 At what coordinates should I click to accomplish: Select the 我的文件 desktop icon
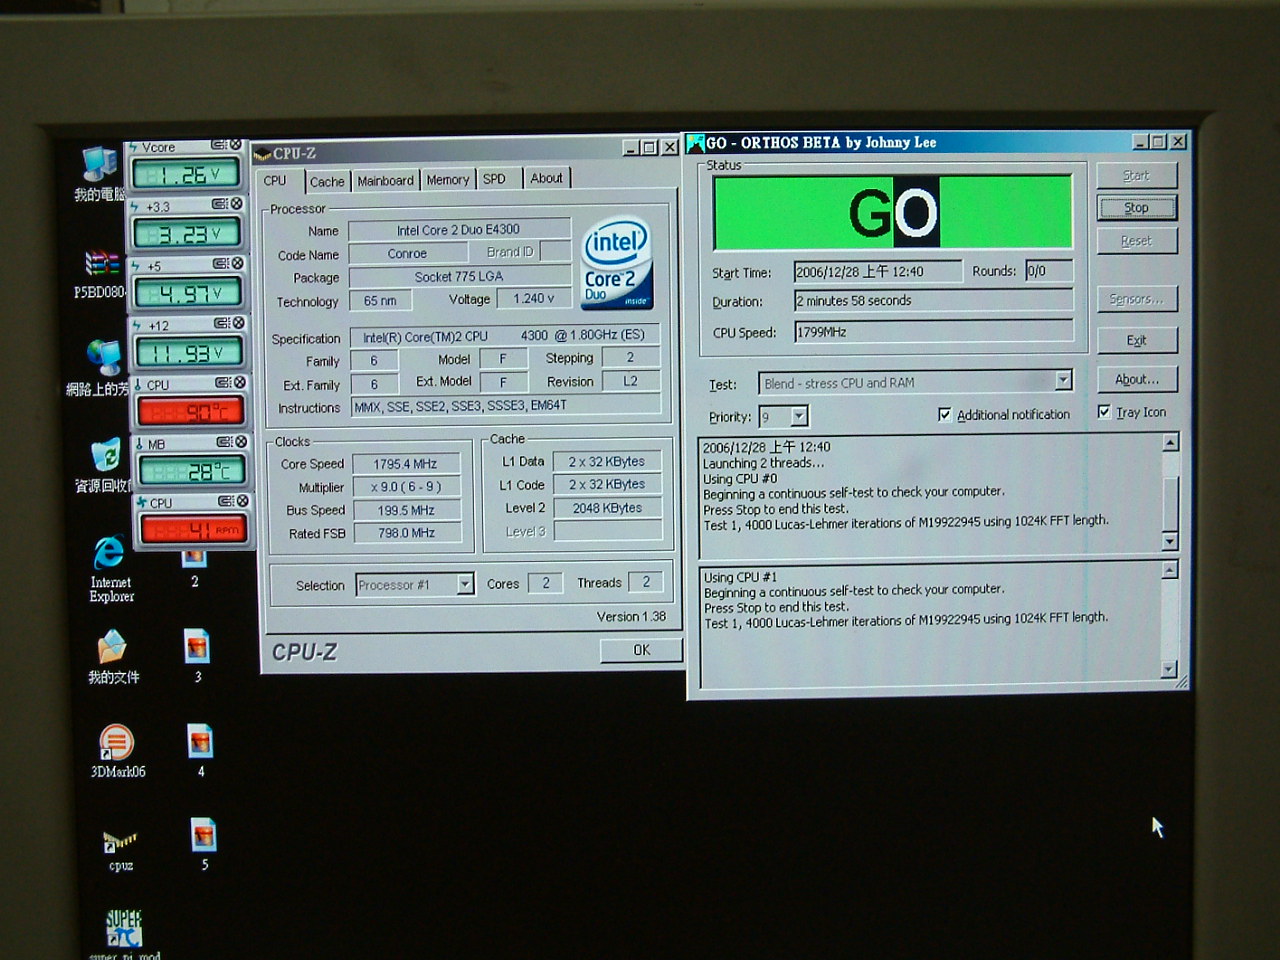112,657
